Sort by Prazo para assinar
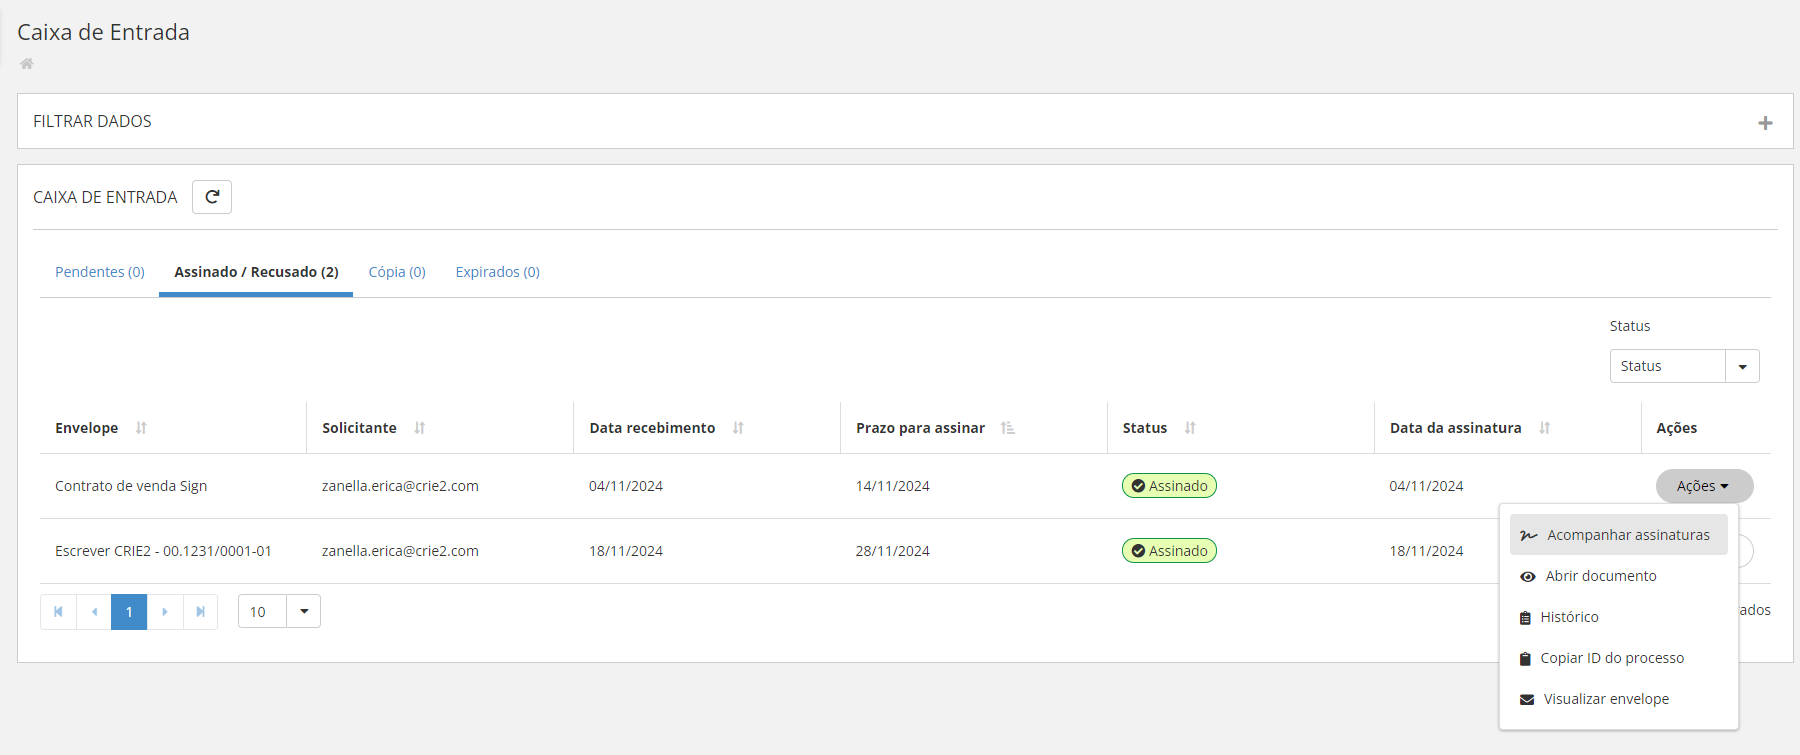This screenshot has height=755, width=1800. [1008, 428]
